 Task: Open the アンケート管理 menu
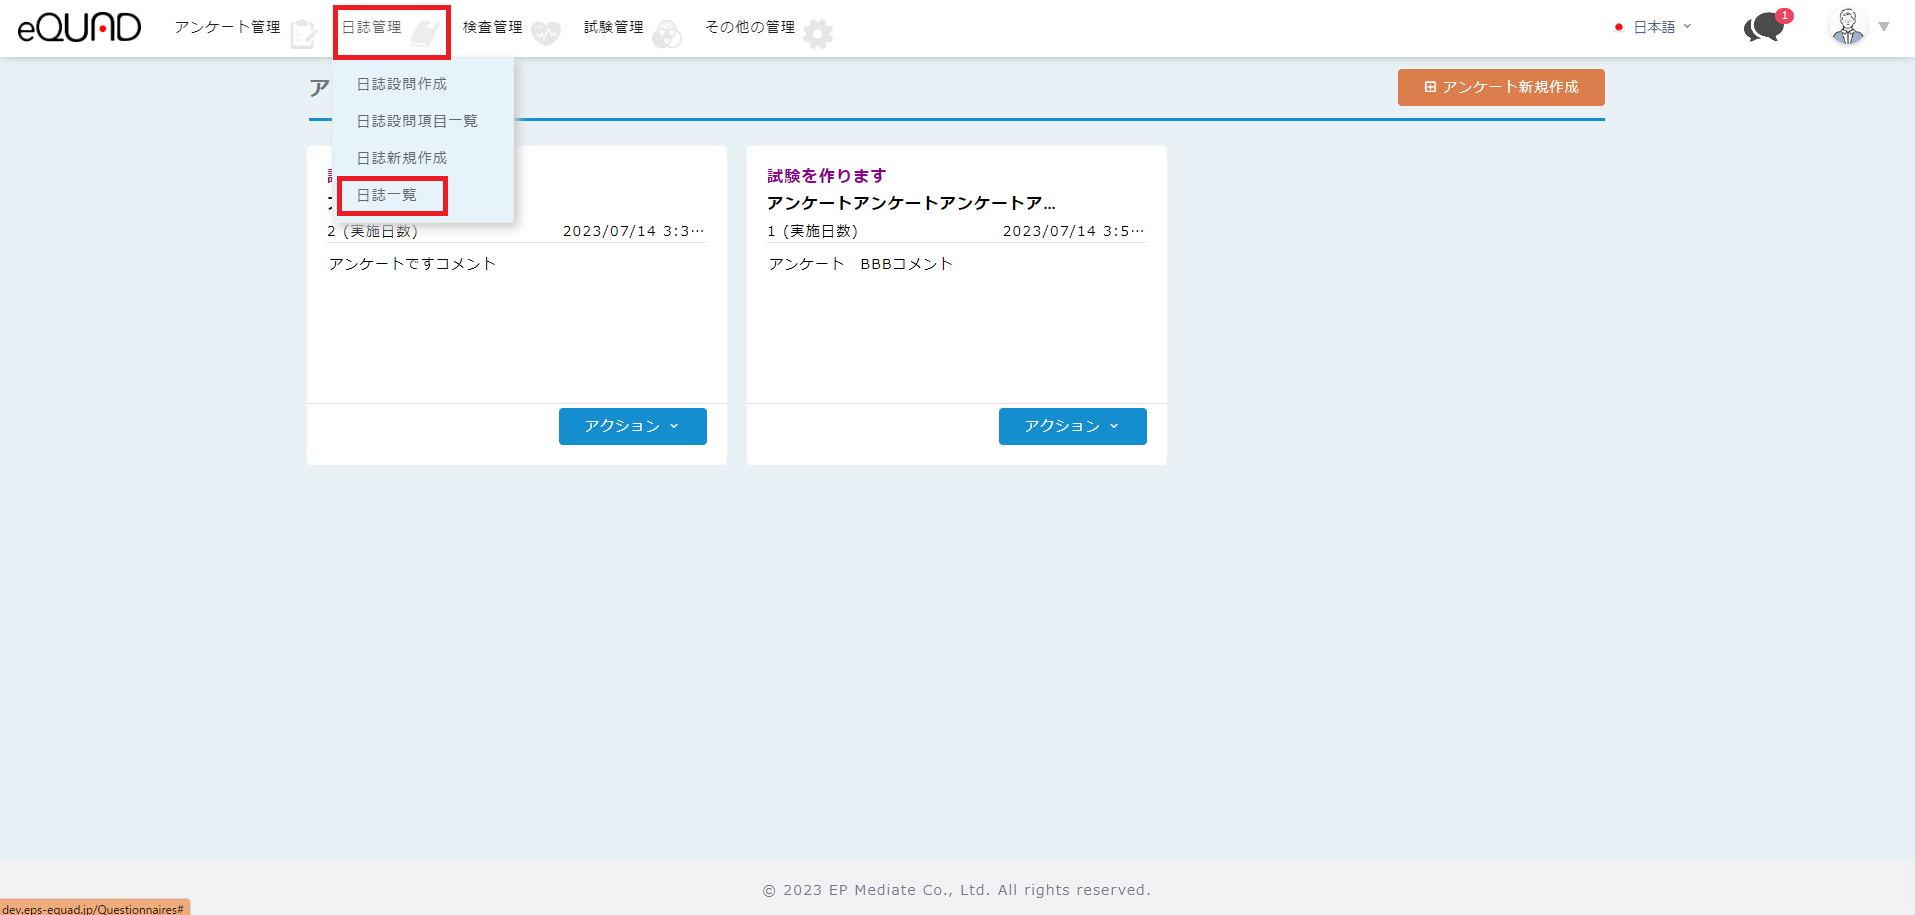click(x=228, y=27)
